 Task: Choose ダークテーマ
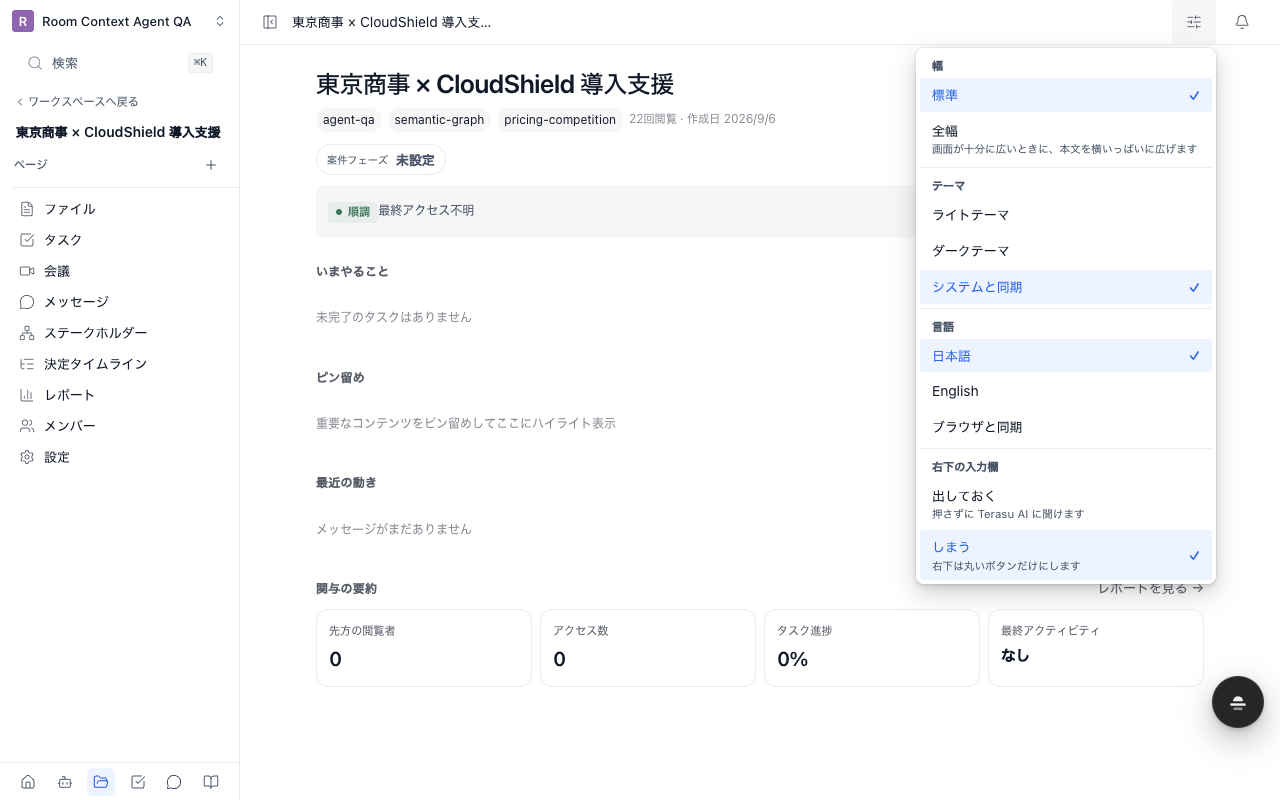(x=1066, y=251)
